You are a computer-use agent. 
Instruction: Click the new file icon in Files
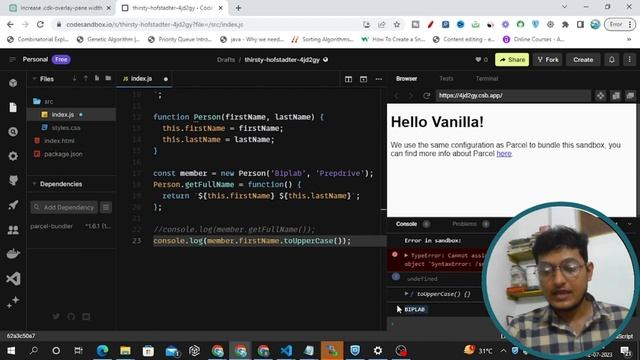pyautogui.click(x=97, y=78)
